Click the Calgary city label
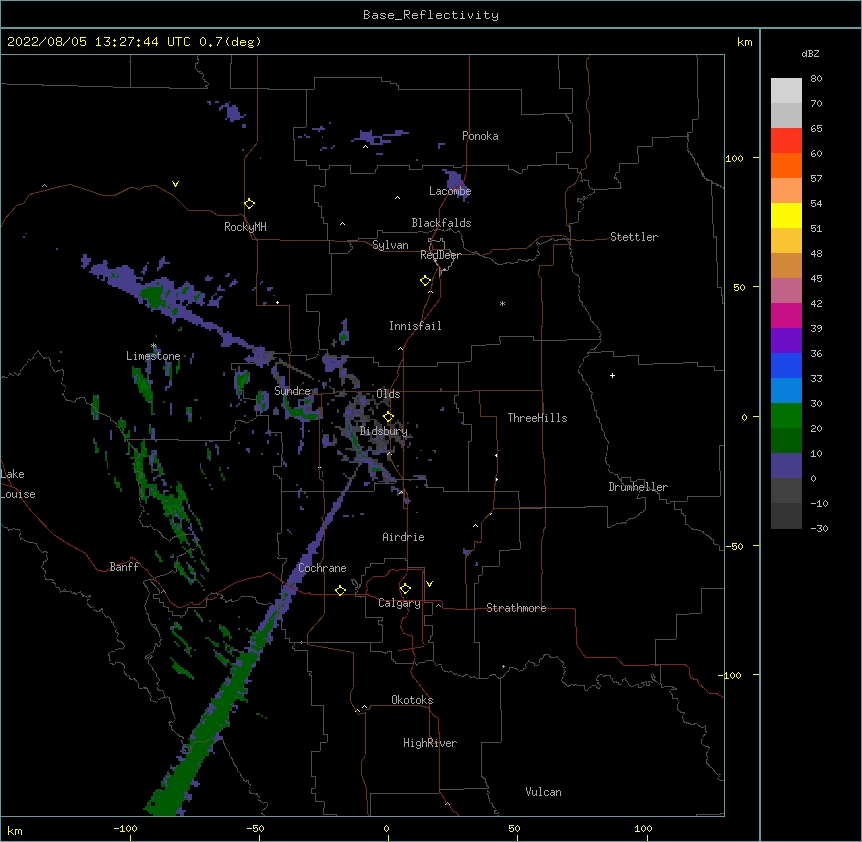This screenshot has width=862, height=842. [399, 603]
